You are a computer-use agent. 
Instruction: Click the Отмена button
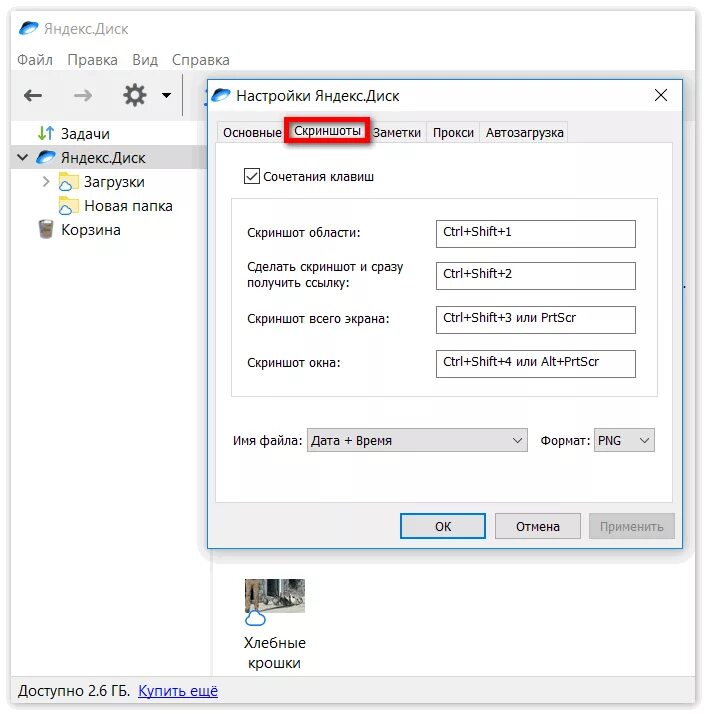pos(537,526)
